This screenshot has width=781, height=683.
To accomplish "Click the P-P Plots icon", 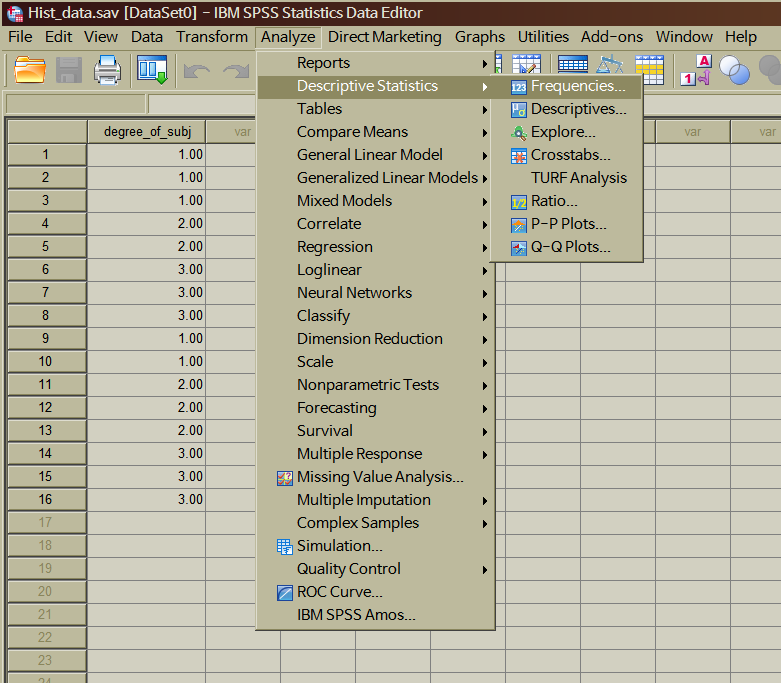I will [x=519, y=225].
